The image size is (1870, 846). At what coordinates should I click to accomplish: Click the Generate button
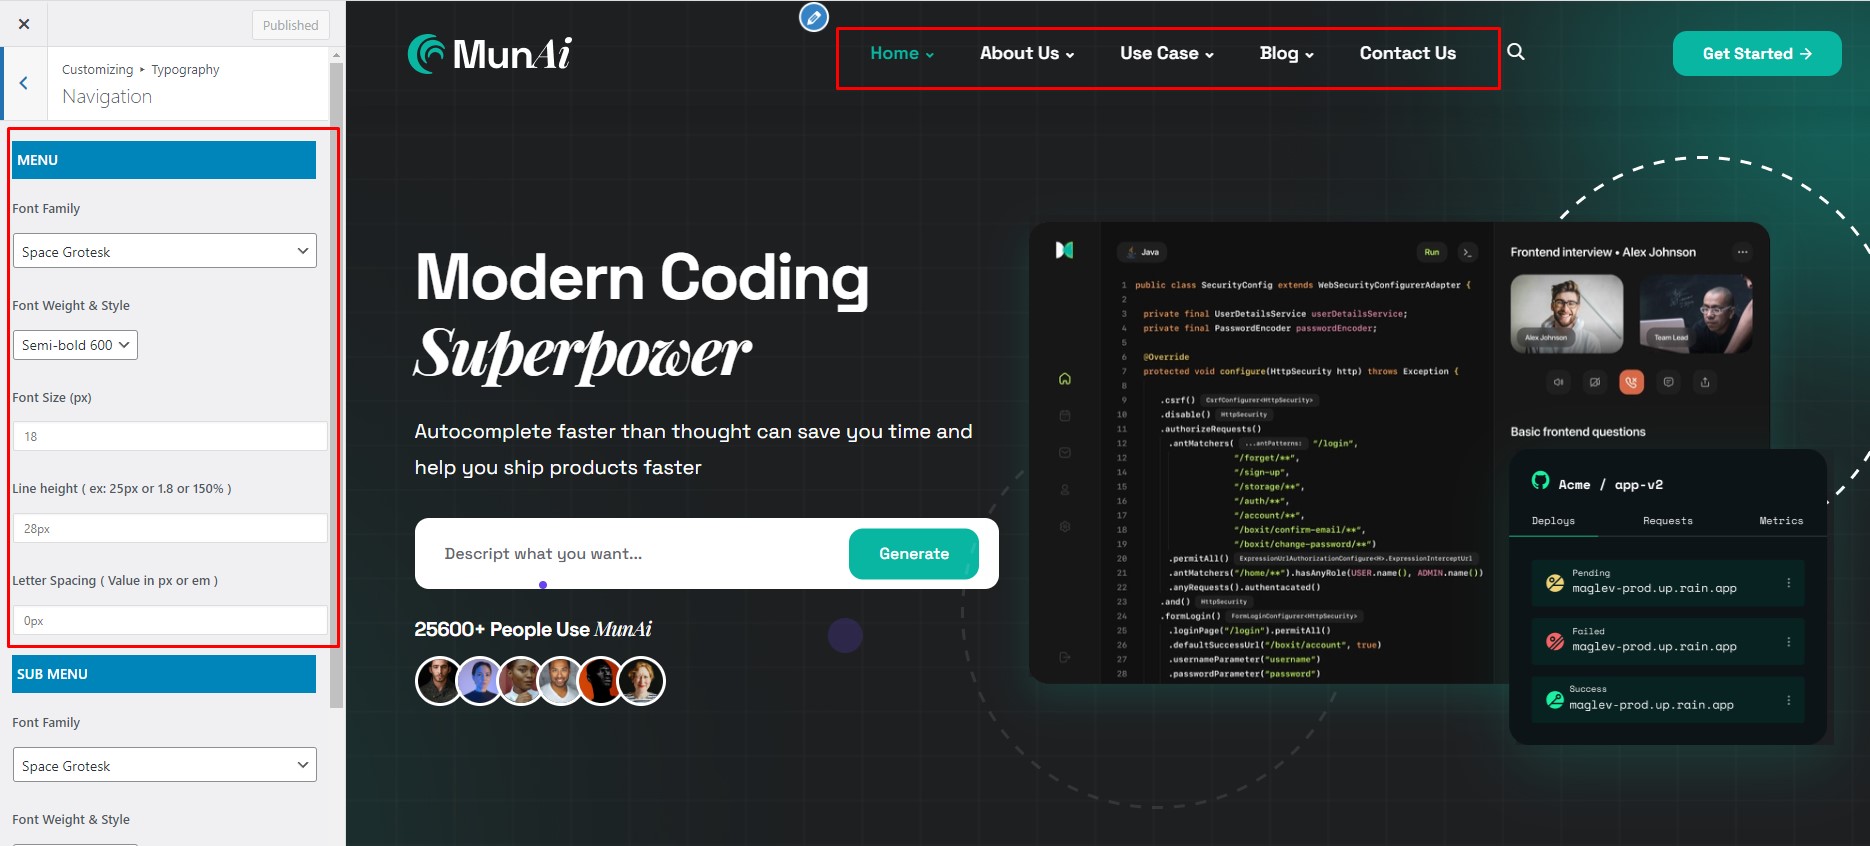tap(914, 554)
